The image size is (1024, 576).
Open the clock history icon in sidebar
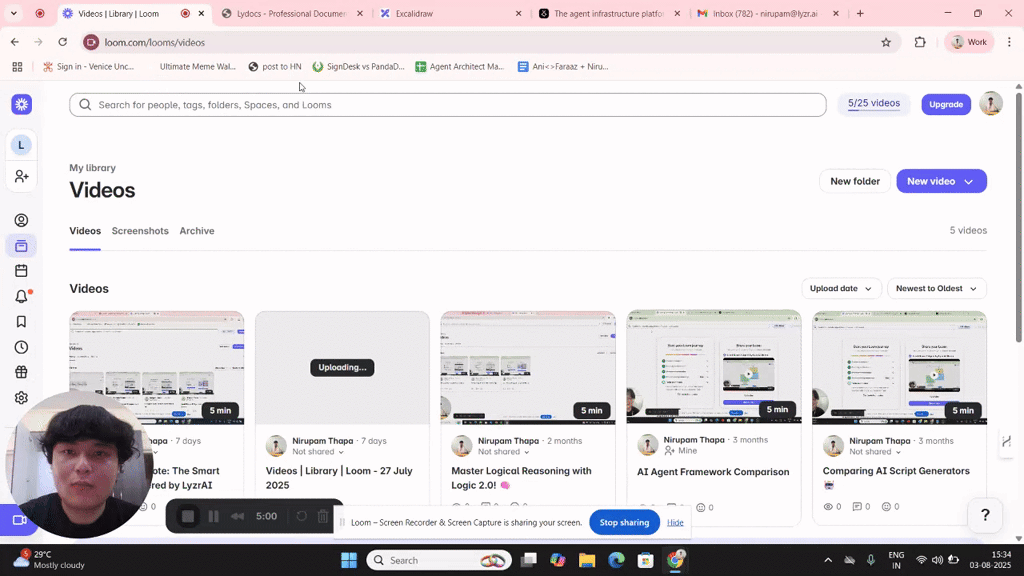click(22, 347)
